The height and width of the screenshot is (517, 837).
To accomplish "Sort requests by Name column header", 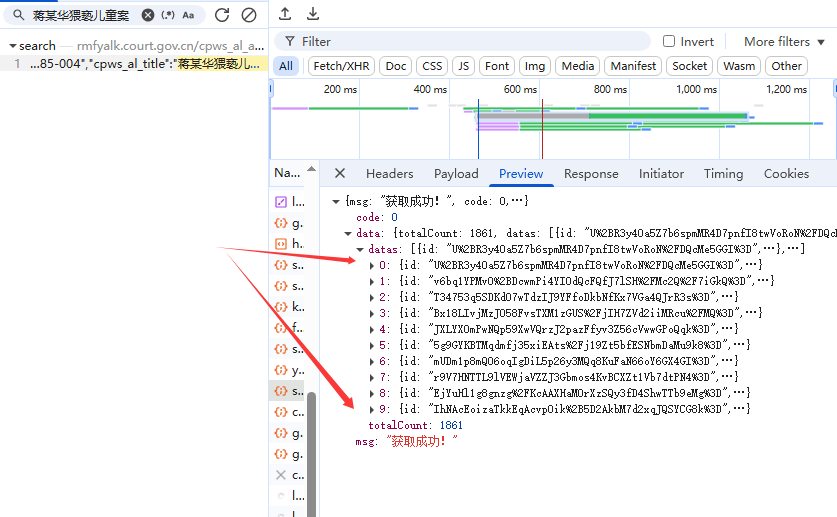I will pyautogui.click(x=287, y=173).
